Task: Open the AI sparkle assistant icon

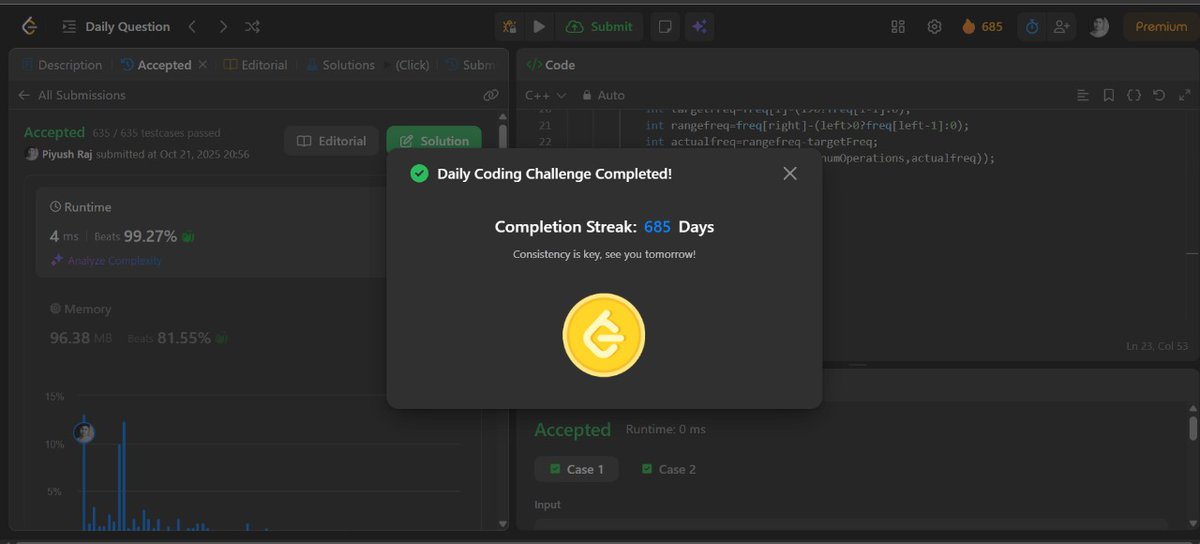Action: (x=700, y=27)
